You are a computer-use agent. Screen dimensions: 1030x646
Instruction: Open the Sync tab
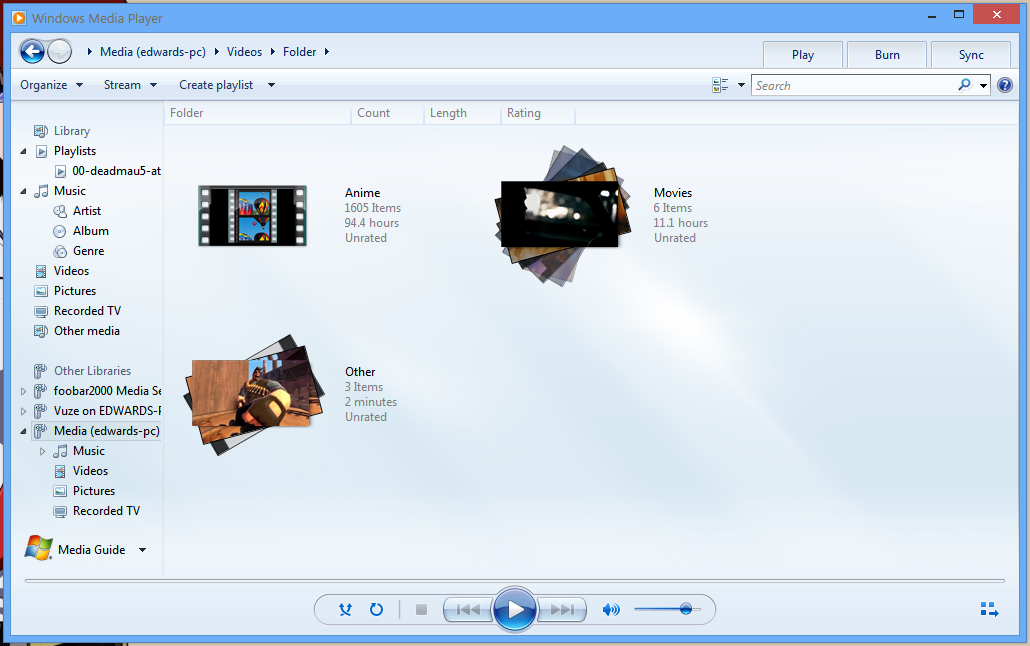tap(971, 55)
